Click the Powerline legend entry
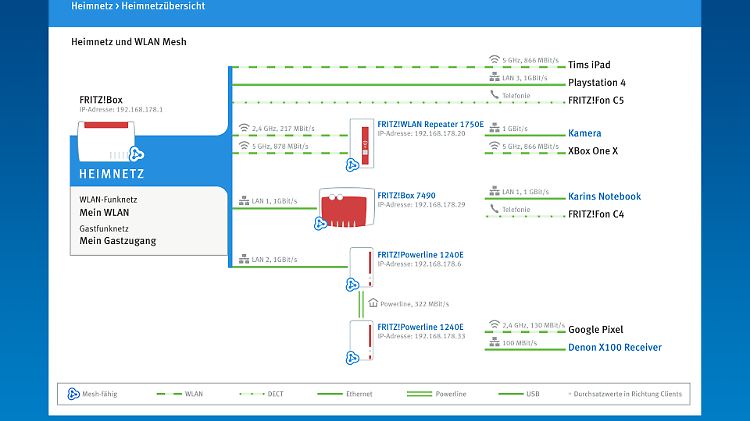Screen dimensions: 750x421 [436, 394]
